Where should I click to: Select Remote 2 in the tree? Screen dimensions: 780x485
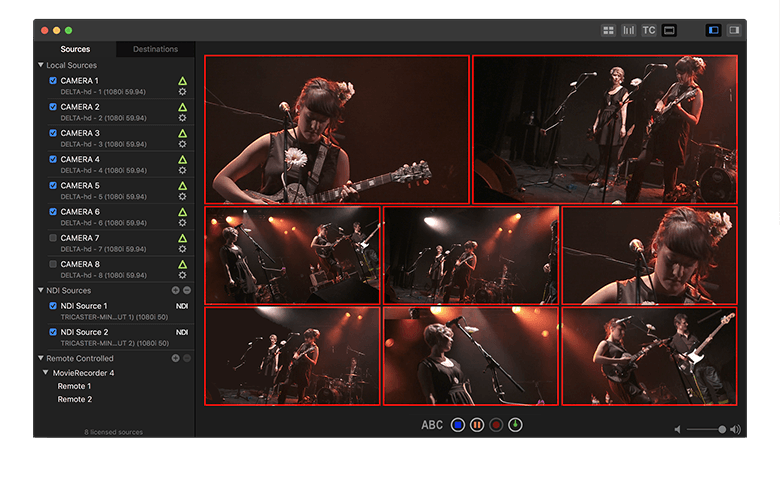click(75, 399)
